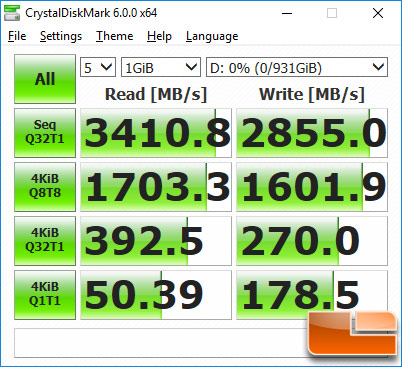The height and width of the screenshot is (367, 402).
Task: Start the 4KiB Q1T1 test
Action: 45,295
